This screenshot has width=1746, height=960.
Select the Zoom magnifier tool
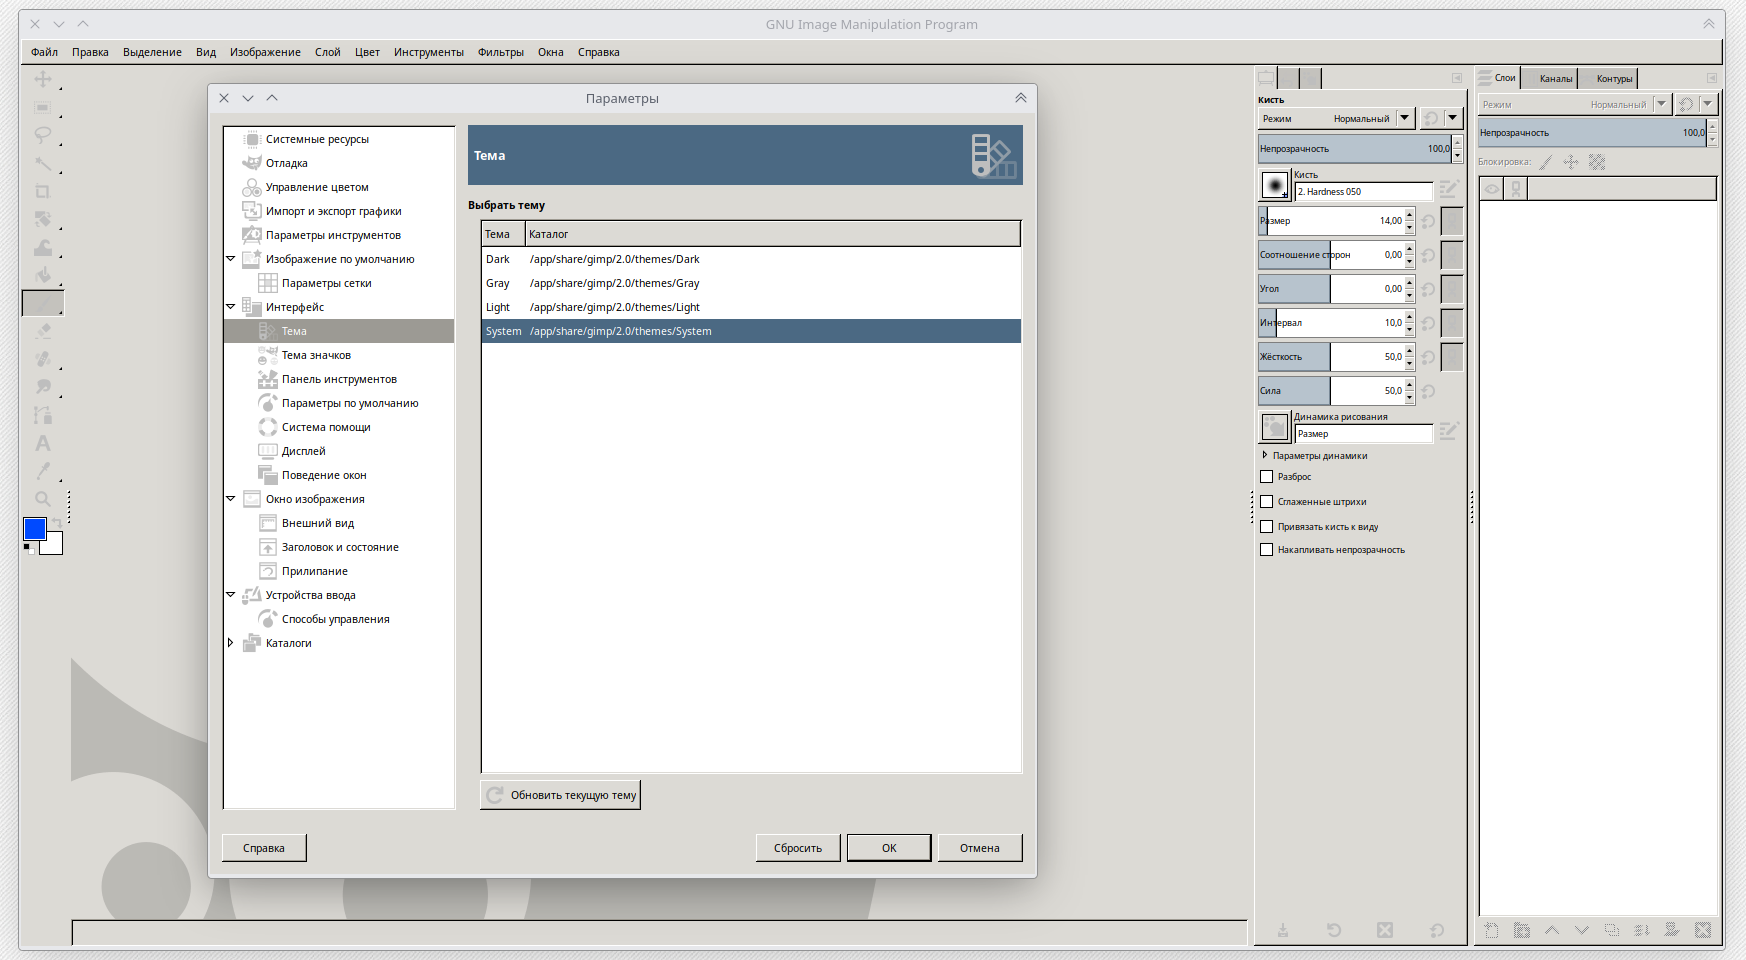[43, 499]
